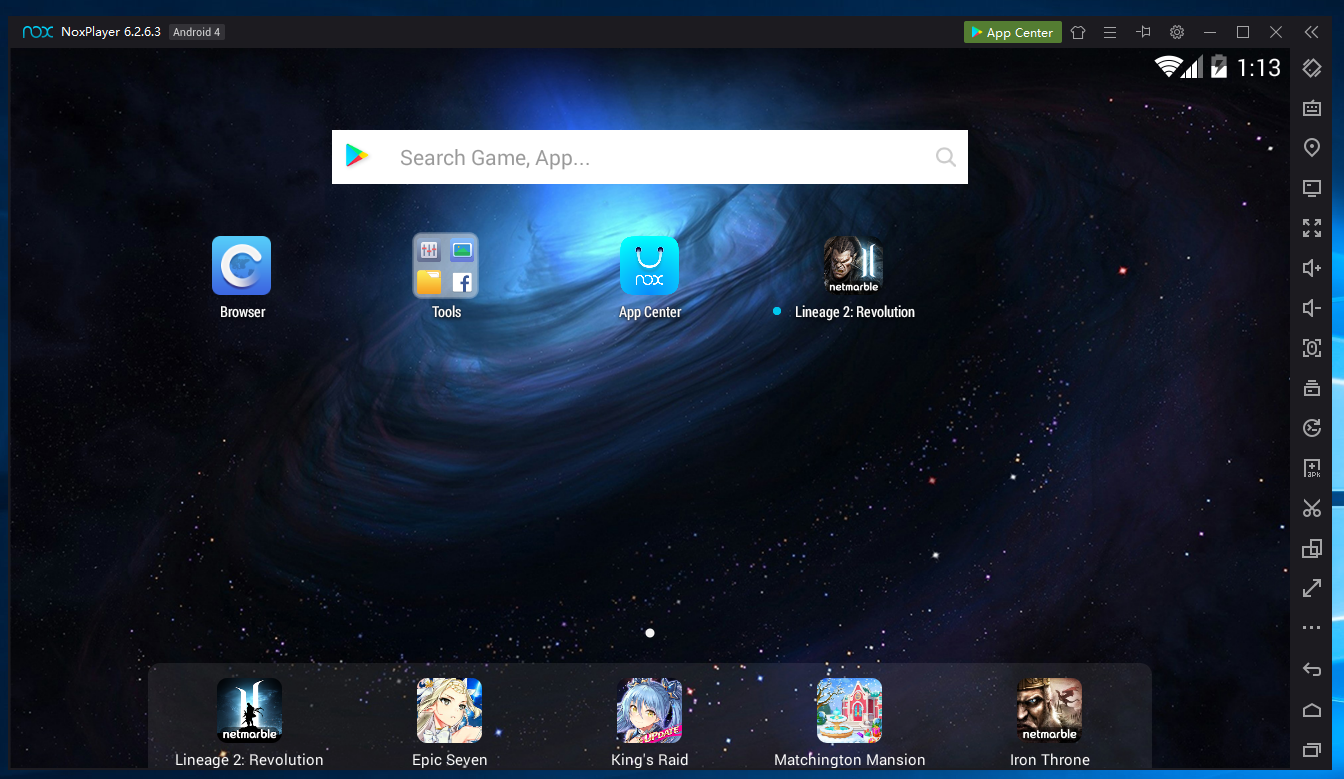Open Android recent apps from sidebar
This screenshot has width=1344, height=779.
point(1312,750)
